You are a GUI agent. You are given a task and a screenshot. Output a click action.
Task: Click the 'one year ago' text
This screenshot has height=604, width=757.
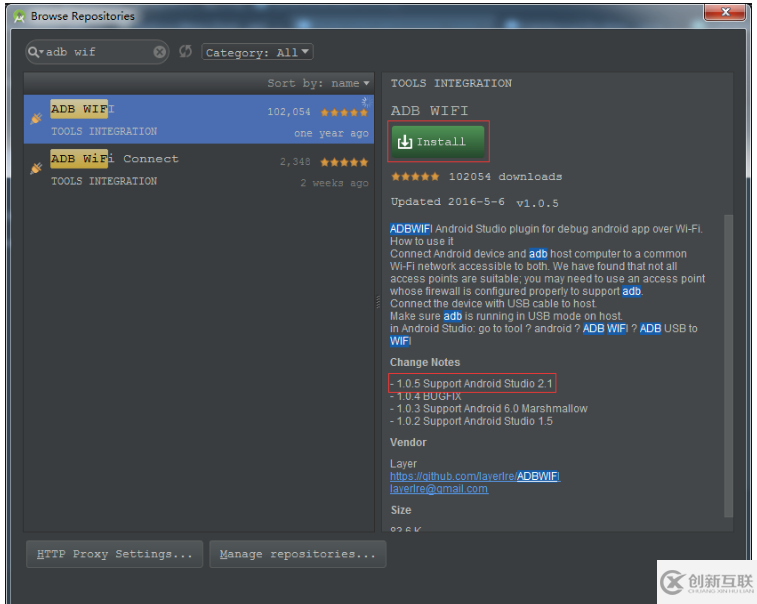(x=331, y=134)
